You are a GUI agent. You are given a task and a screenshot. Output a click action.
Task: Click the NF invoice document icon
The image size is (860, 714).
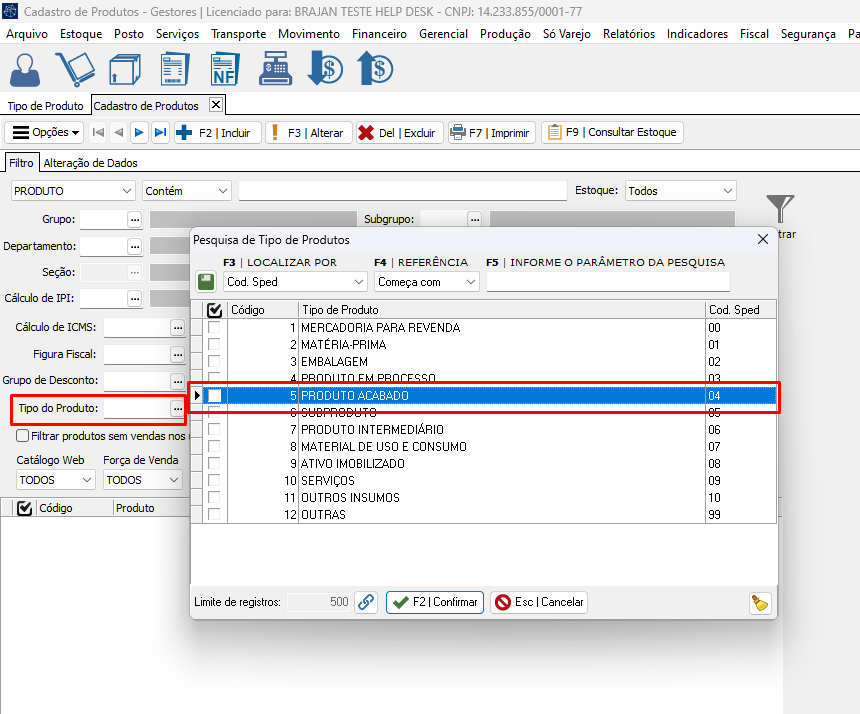point(227,70)
